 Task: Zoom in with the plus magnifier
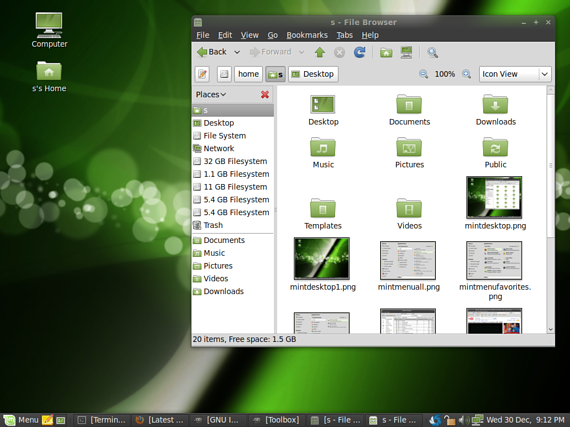[x=466, y=74]
